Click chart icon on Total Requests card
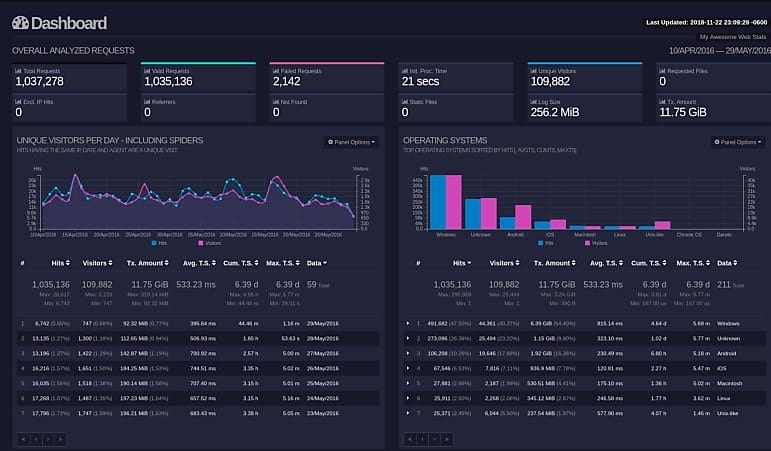The height and width of the screenshot is (451, 771). (x=18, y=71)
